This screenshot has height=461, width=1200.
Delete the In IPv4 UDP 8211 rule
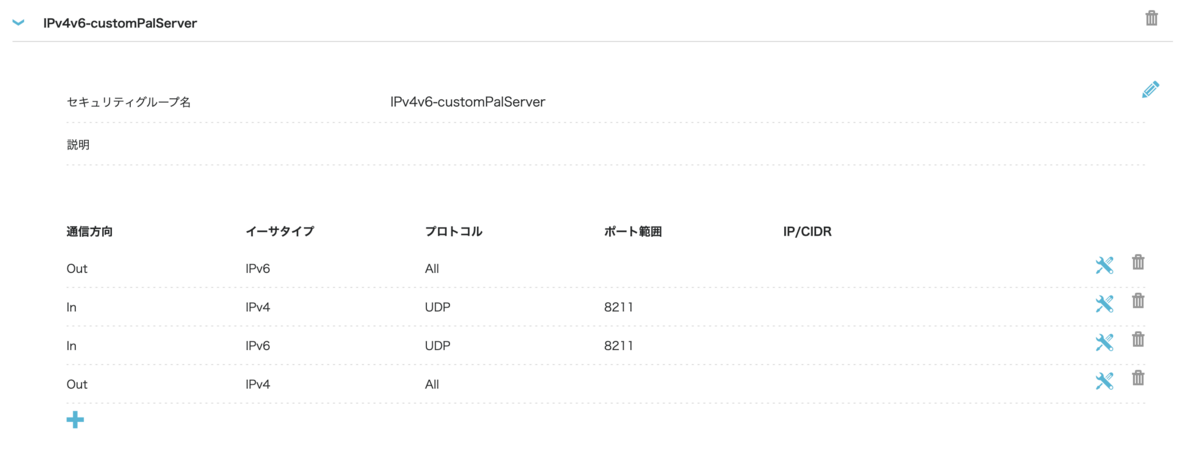tap(1138, 301)
